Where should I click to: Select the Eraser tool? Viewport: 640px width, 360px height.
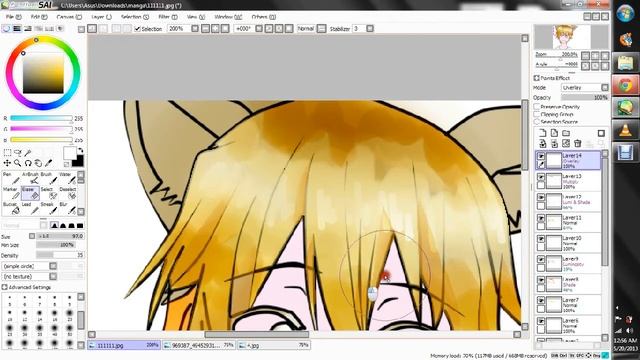click(x=30, y=193)
